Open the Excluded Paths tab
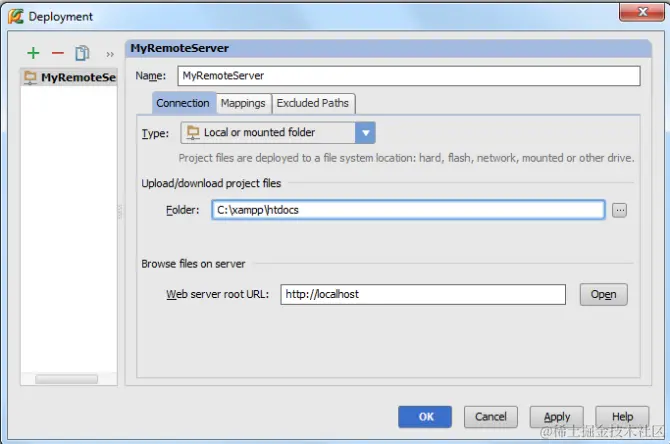The height and width of the screenshot is (444, 670). (313, 103)
